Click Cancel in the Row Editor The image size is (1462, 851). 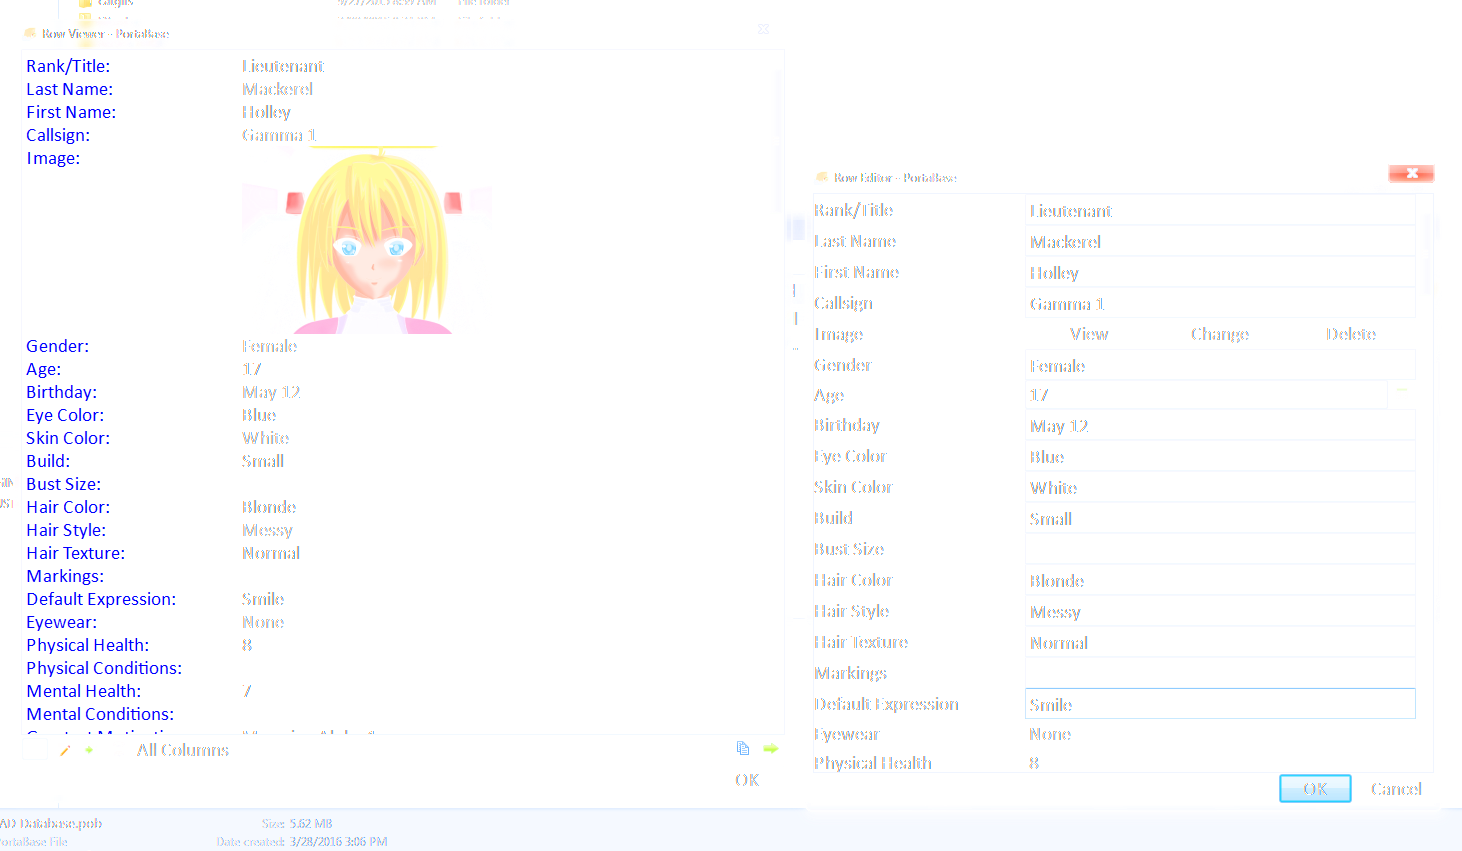click(1396, 789)
